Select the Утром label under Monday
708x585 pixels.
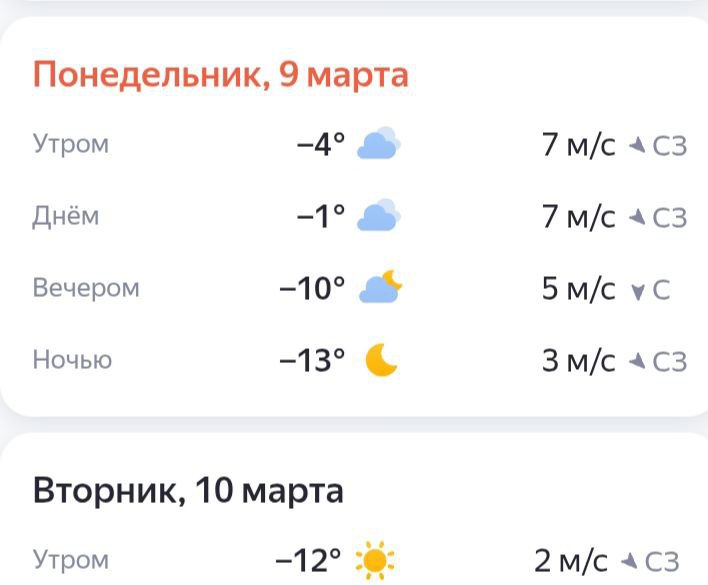(70, 145)
